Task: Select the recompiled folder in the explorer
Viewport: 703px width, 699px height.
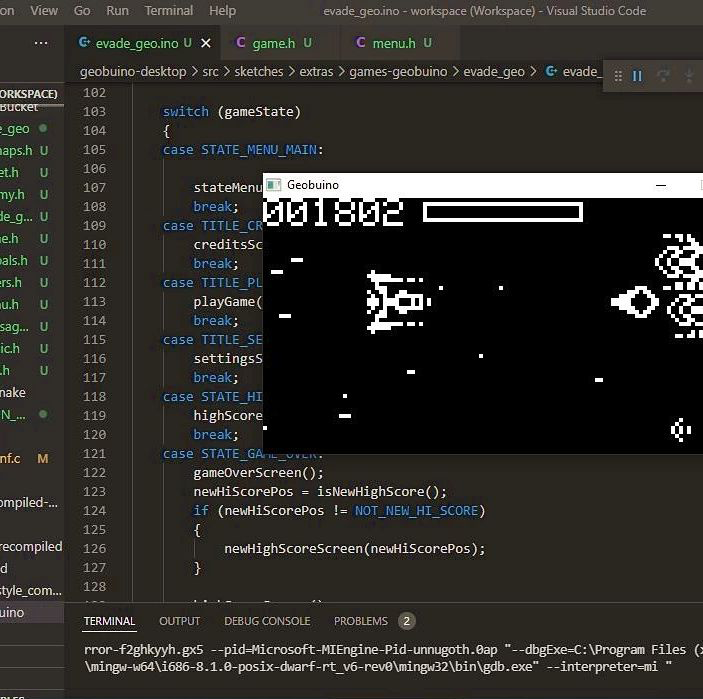Action: tap(31, 547)
